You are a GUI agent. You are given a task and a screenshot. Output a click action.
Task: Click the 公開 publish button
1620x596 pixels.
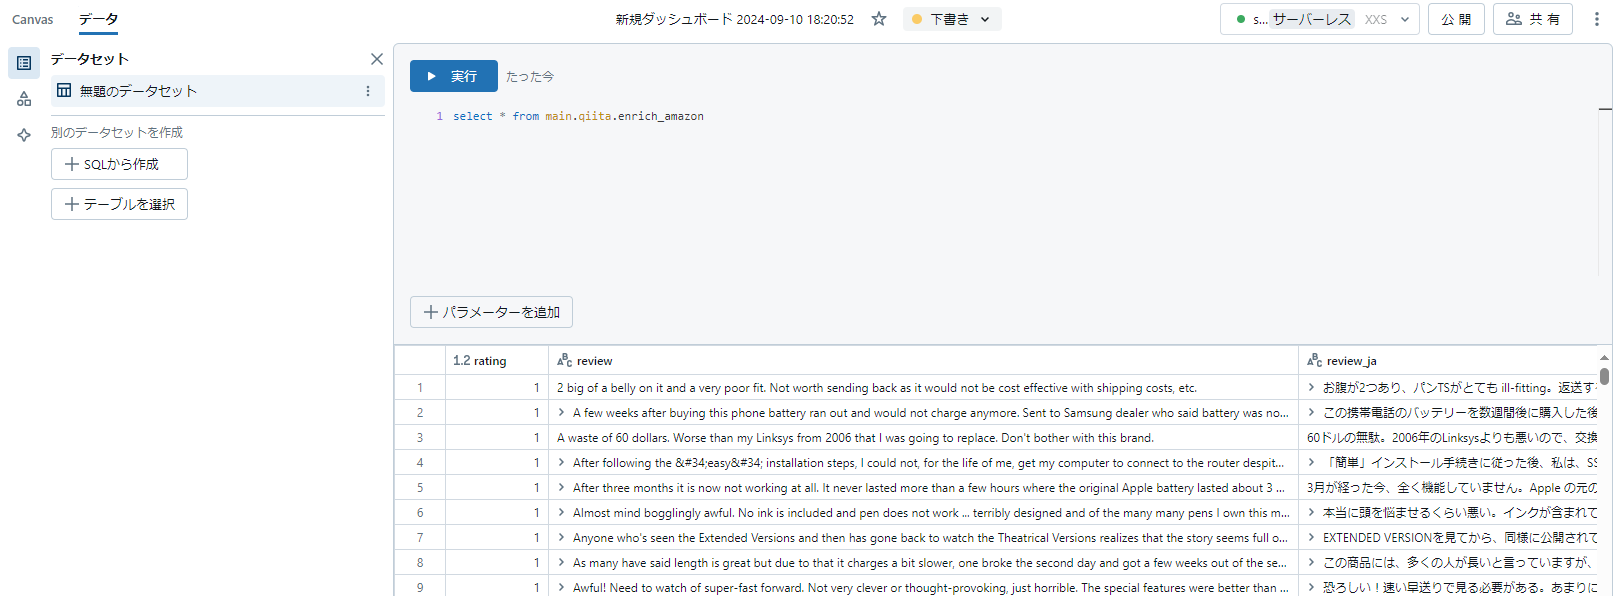[x=1456, y=19]
